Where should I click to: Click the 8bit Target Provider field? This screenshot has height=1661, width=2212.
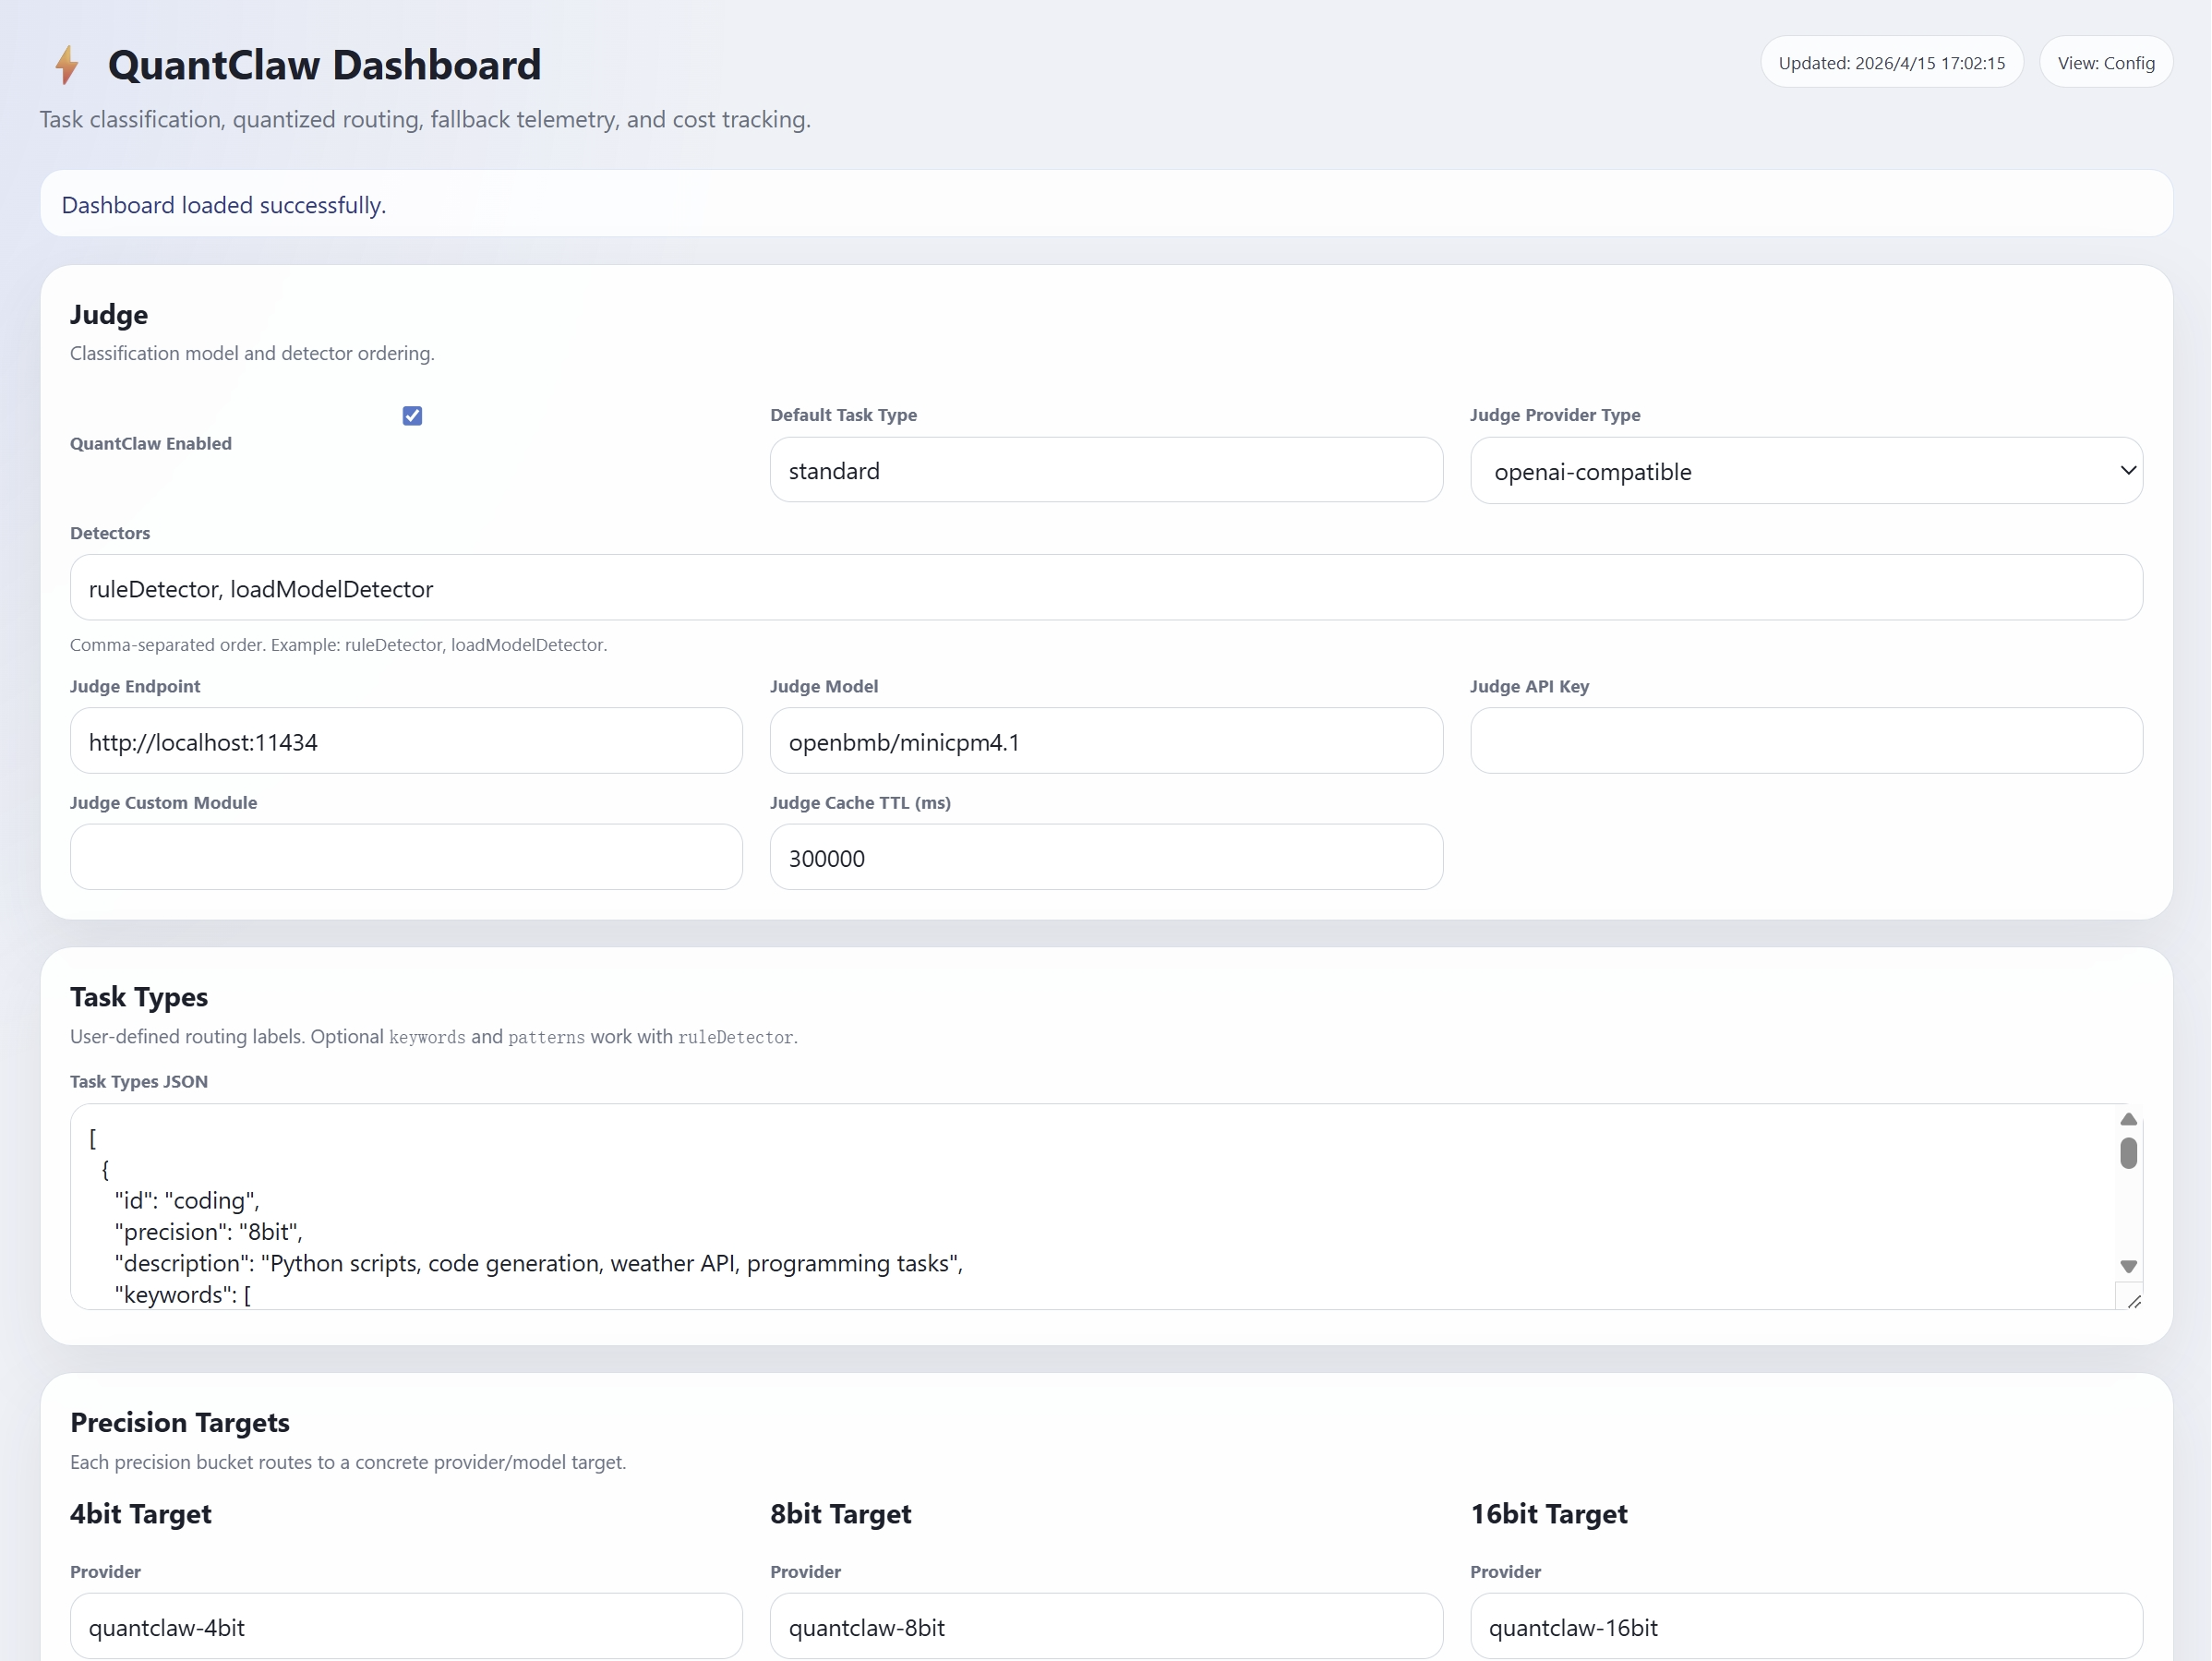click(x=1105, y=1627)
